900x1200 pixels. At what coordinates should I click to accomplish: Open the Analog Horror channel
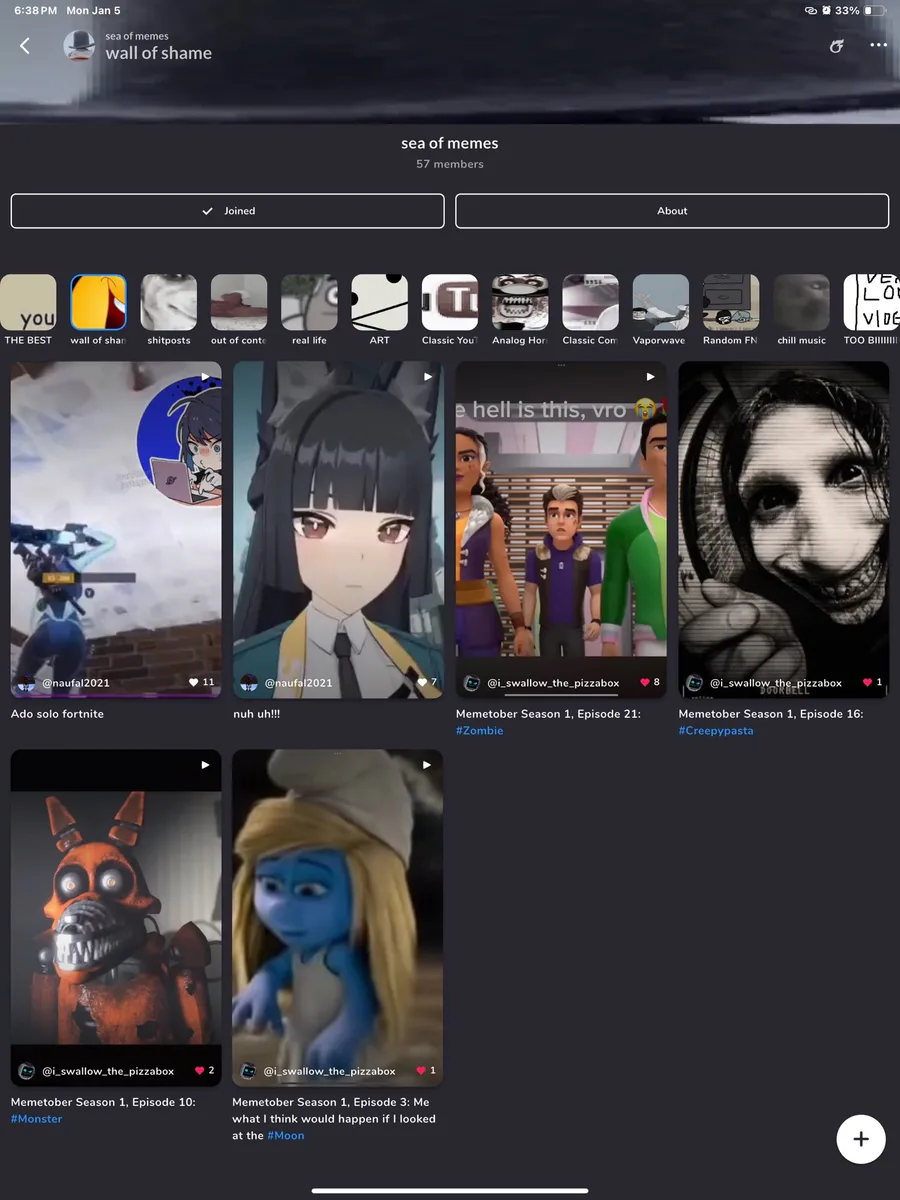point(520,311)
